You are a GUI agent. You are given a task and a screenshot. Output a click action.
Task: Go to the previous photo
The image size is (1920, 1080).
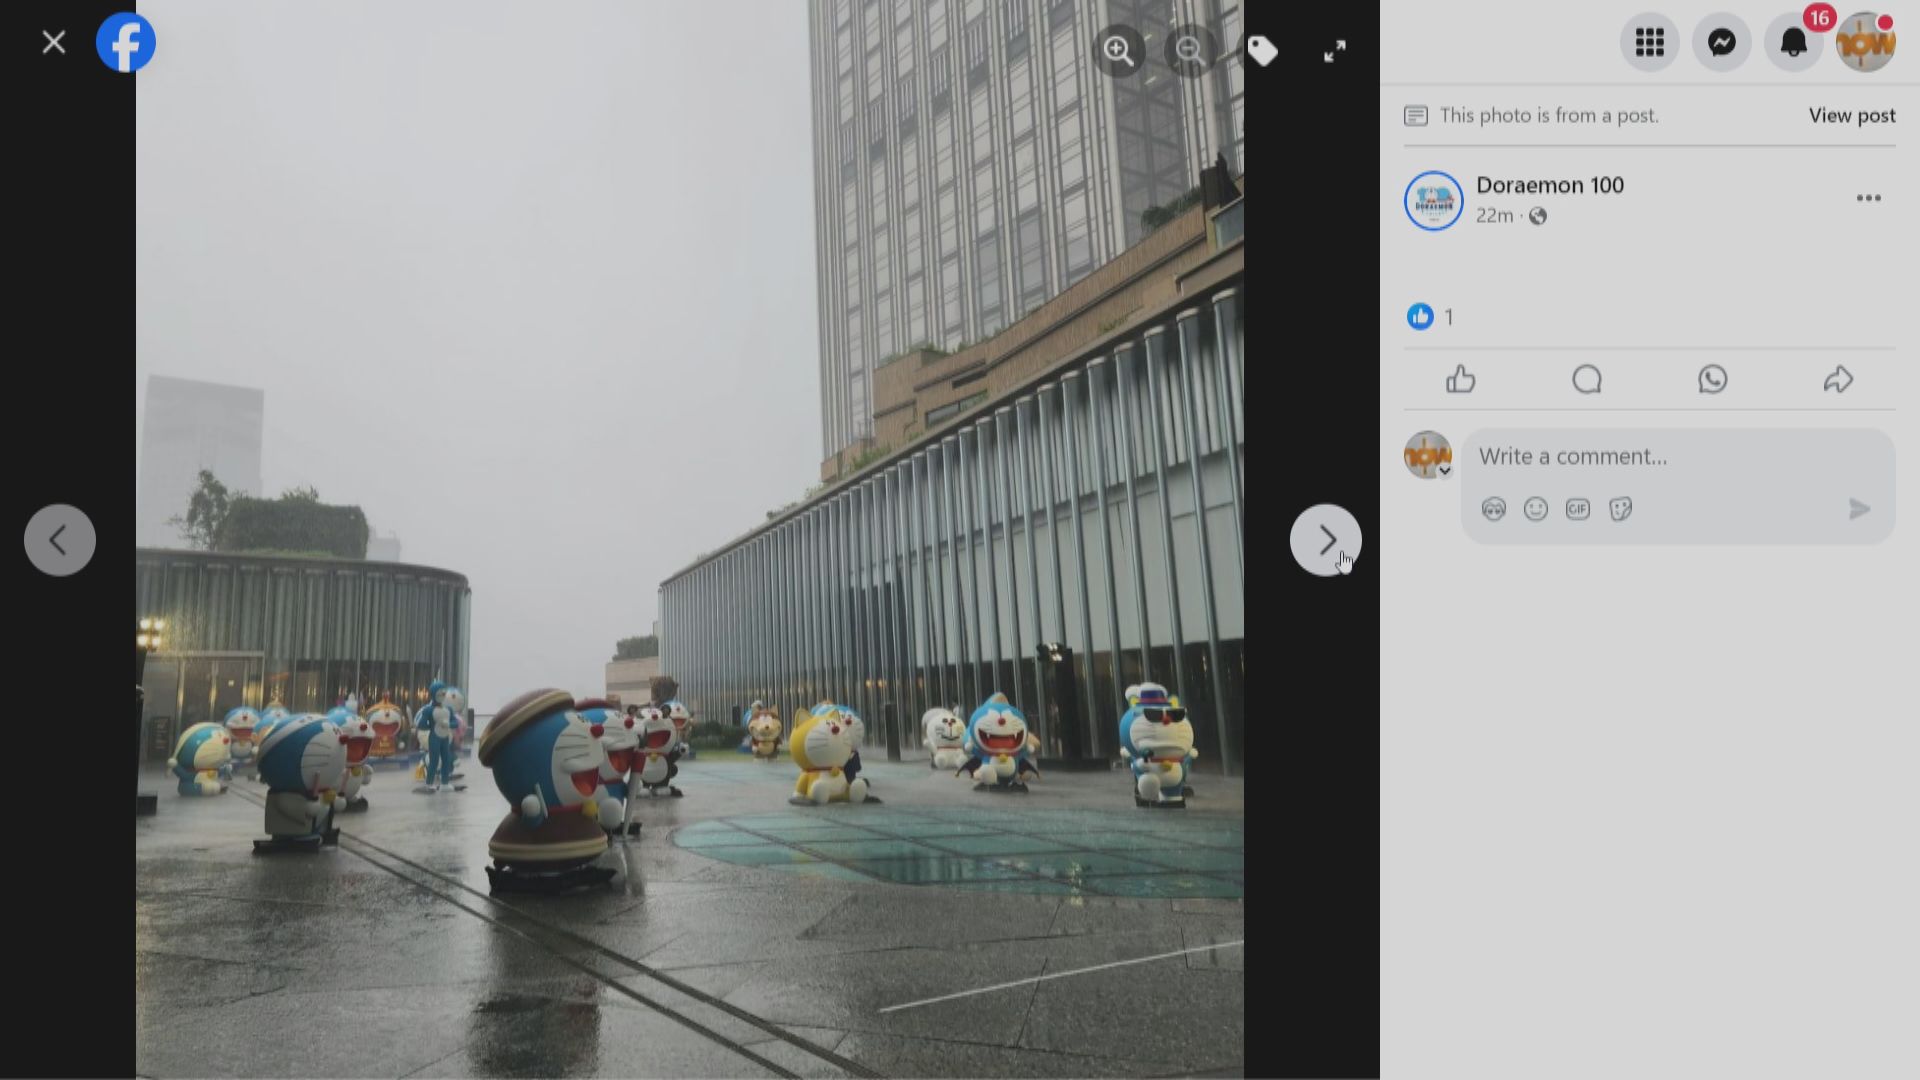tap(60, 540)
